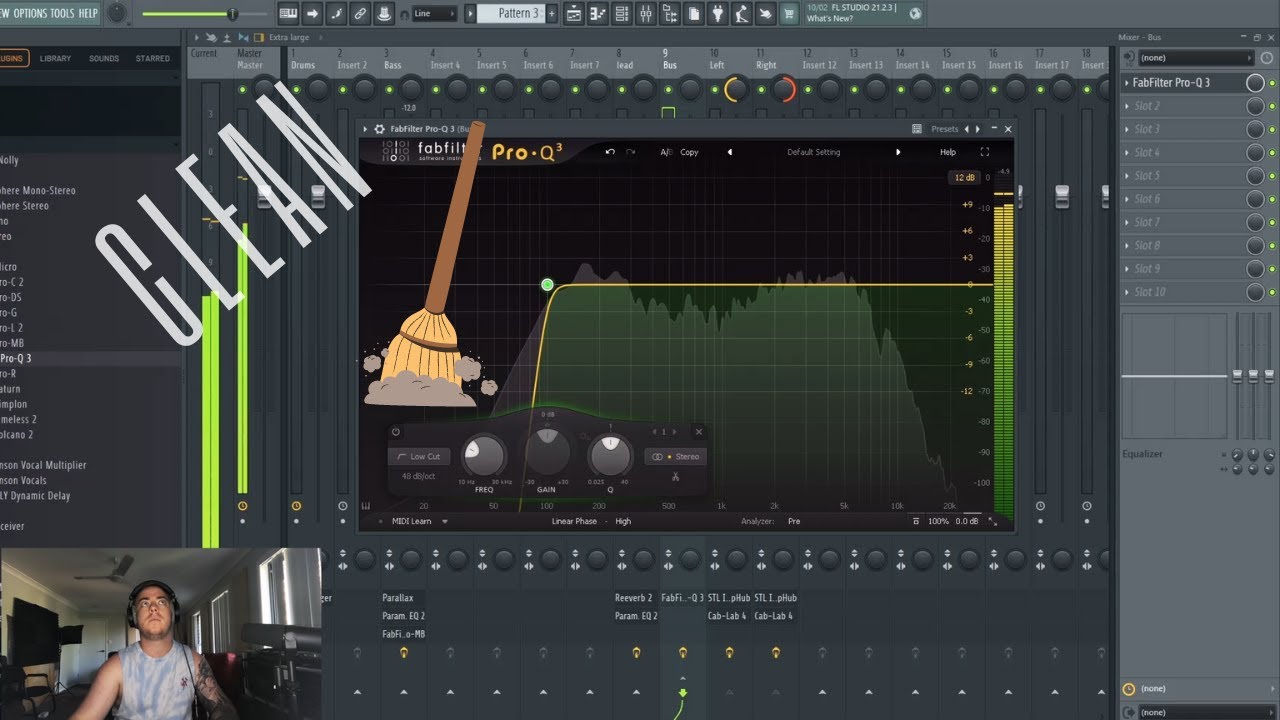1280x720 pixels.
Task: Toggle Slot 10 enable LED
Action: [x=1272, y=292]
